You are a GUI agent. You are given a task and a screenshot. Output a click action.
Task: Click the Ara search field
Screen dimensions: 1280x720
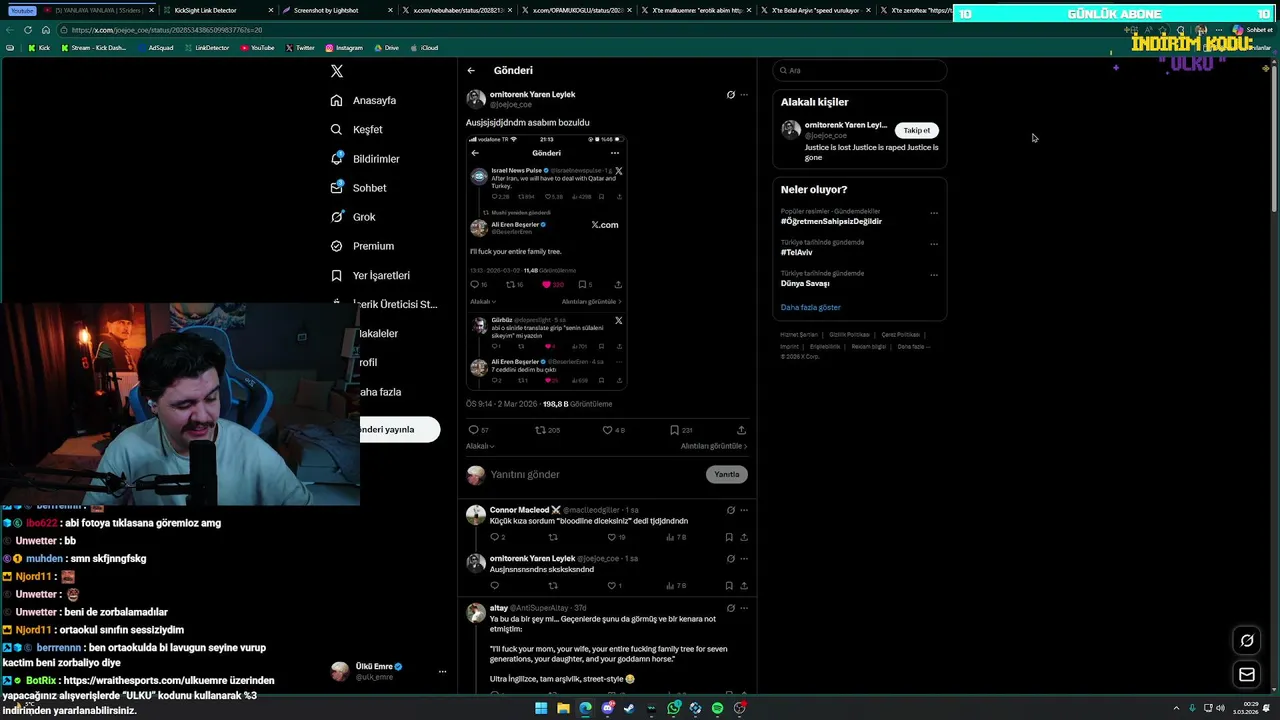coord(860,70)
